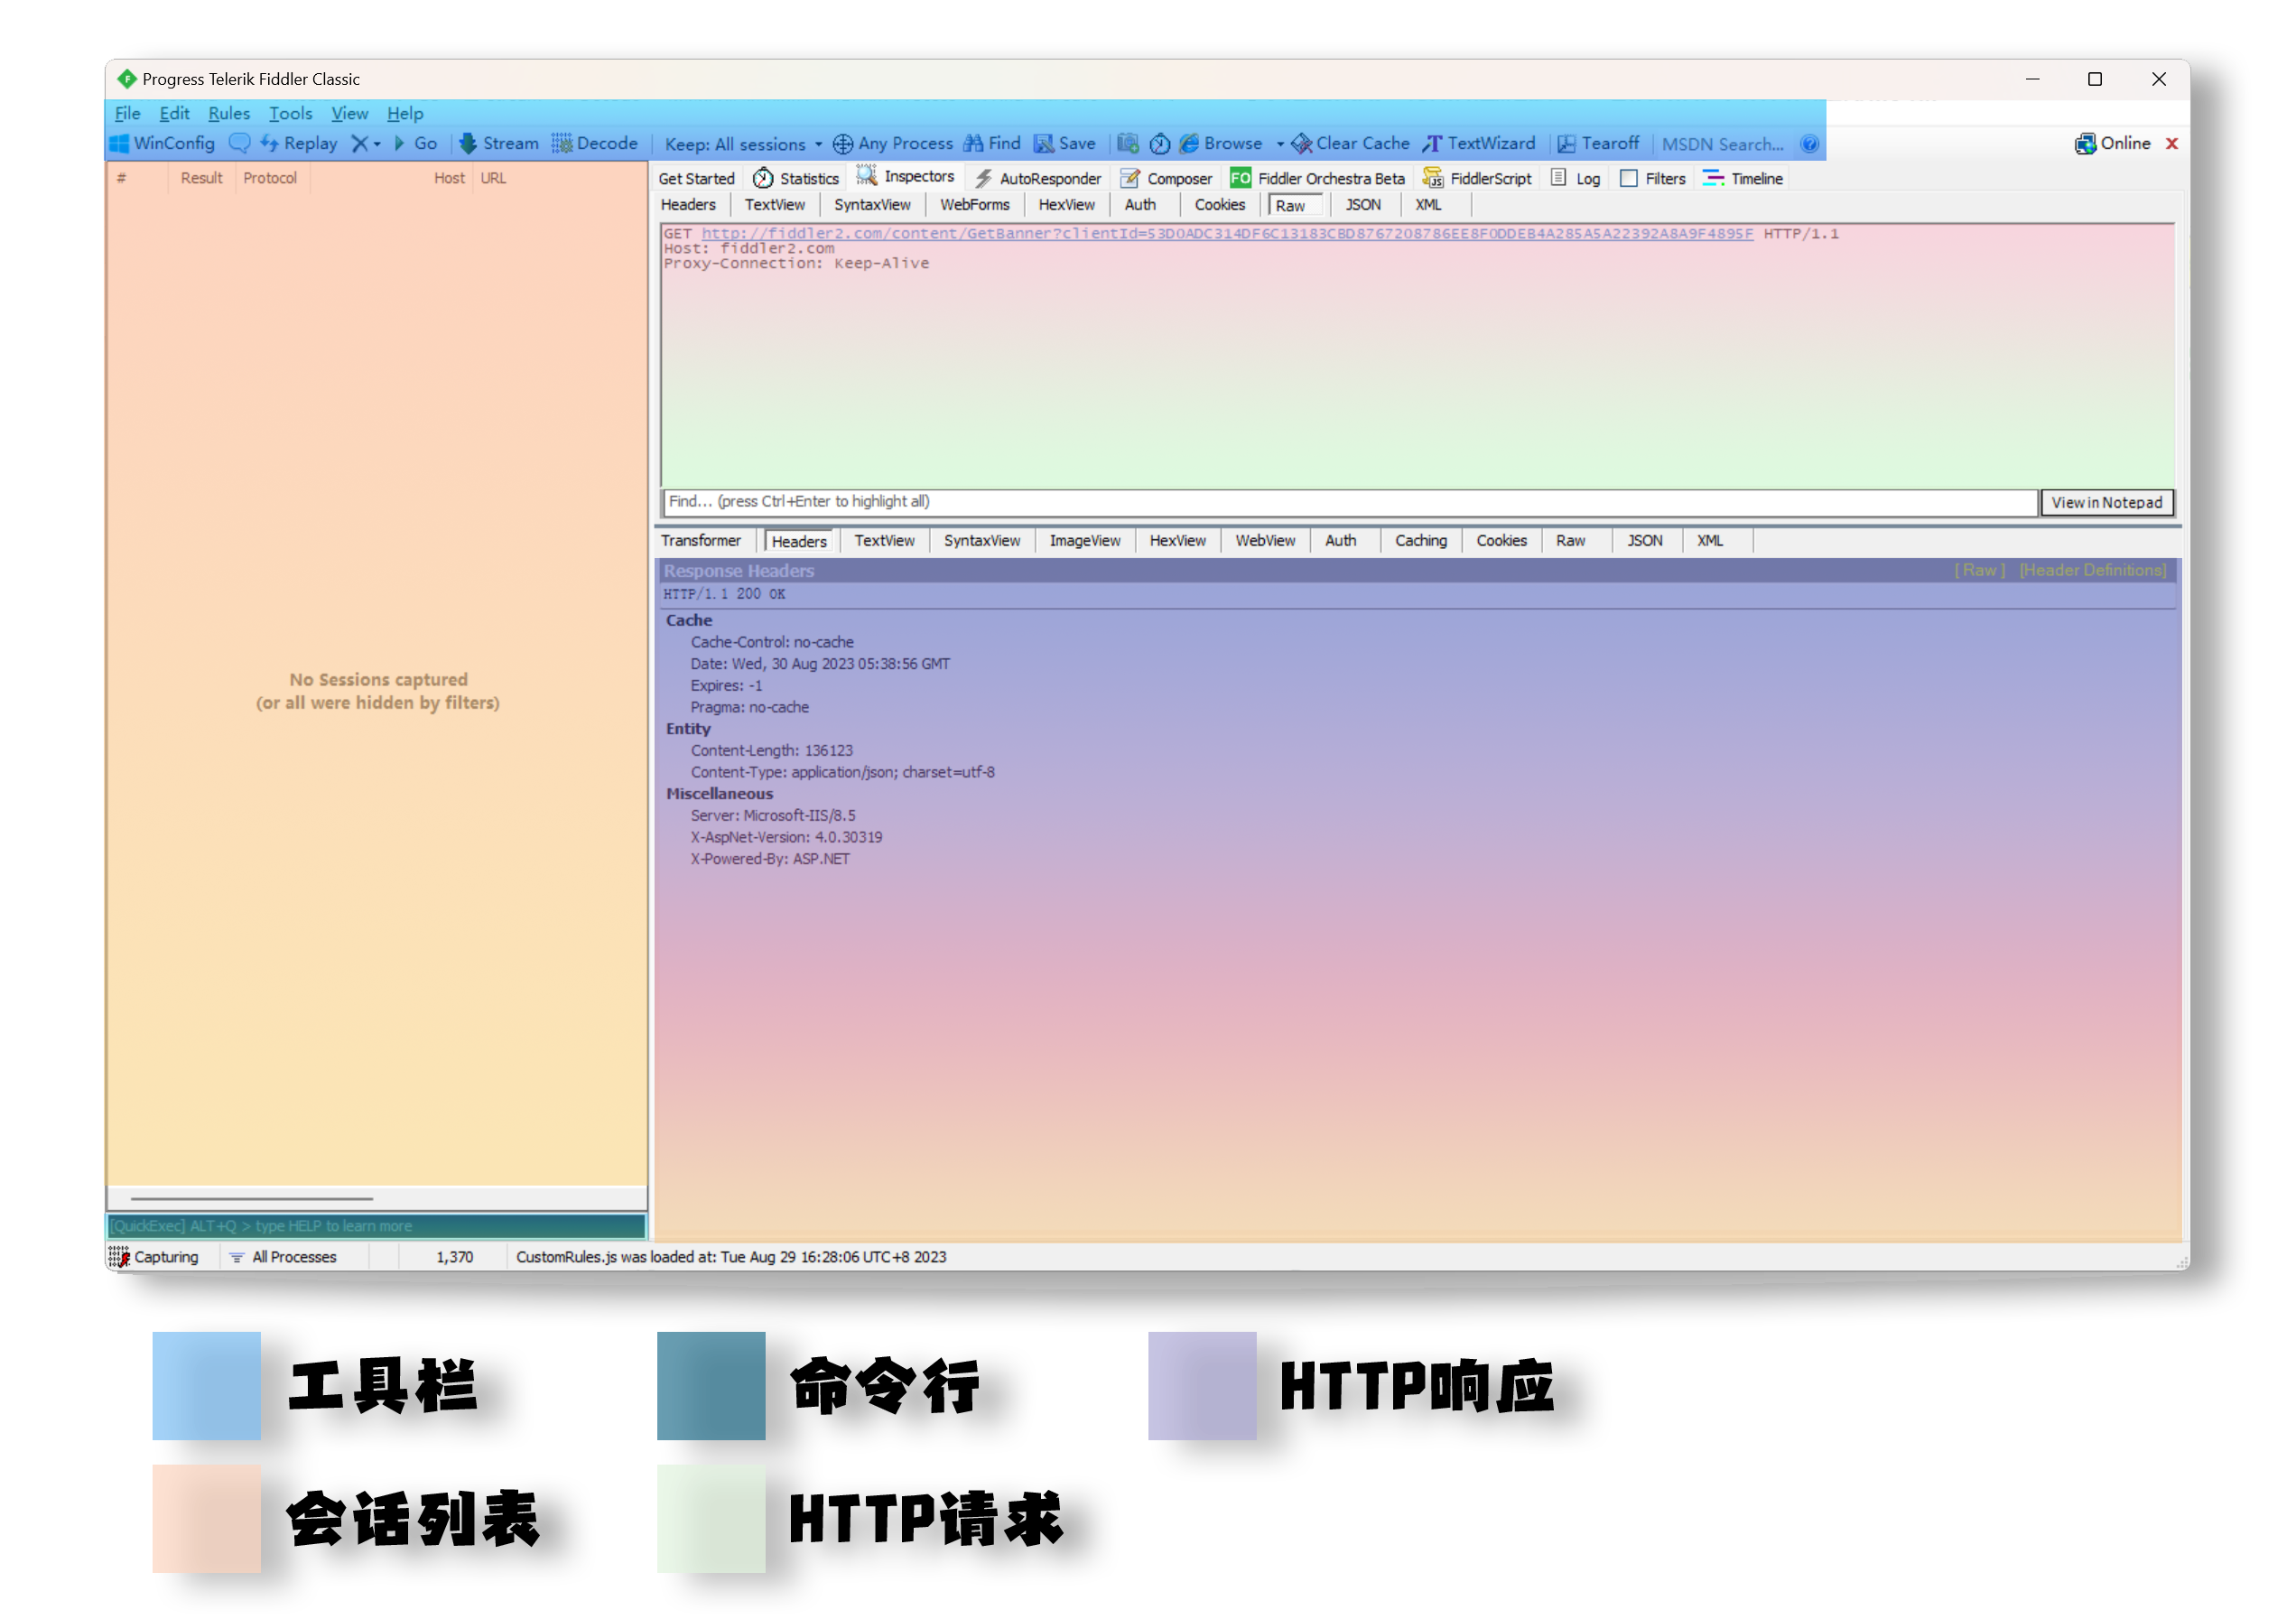
Task: Open the AutoResponder tab
Action: click(1038, 178)
